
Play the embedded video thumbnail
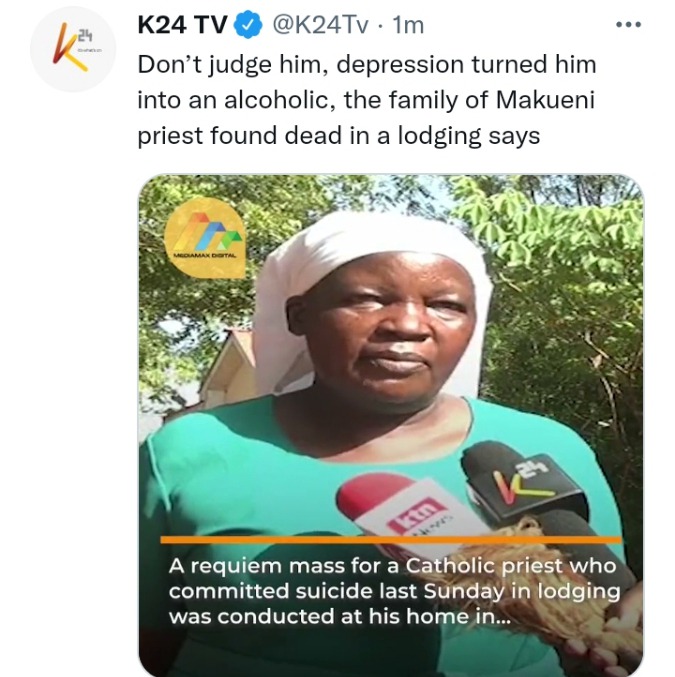(x=391, y=425)
